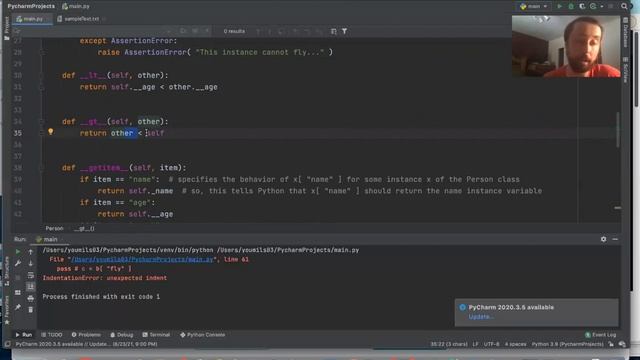Click the Project tool window sidebar button
Image resolution: width=640 pixels, height=360 pixels.
point(6,29)
